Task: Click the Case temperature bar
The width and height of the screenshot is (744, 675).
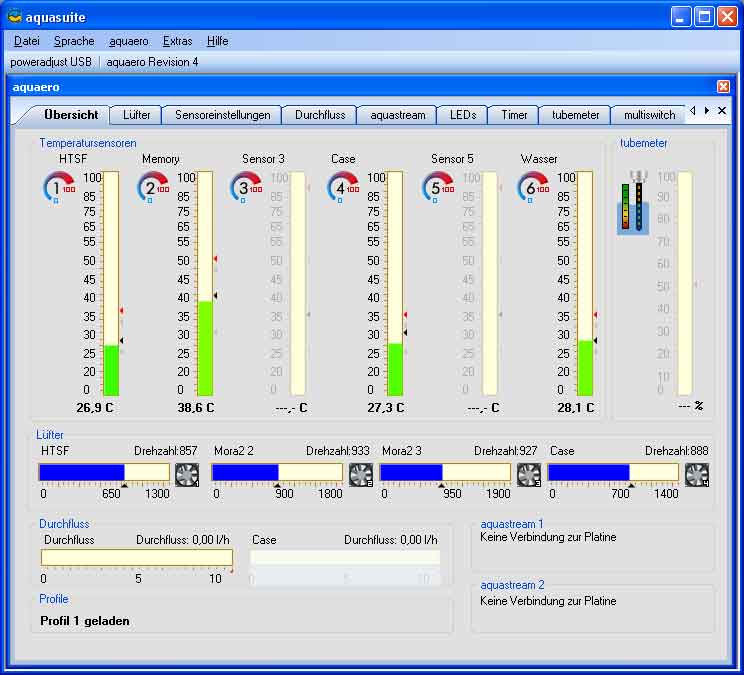Action: 395,283
